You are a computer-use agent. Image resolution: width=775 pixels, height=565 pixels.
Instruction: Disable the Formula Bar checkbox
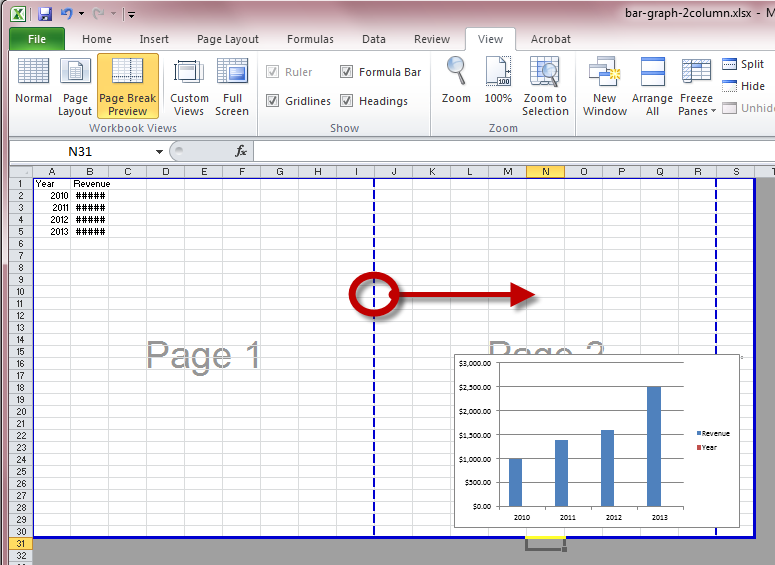click(346, 72)
